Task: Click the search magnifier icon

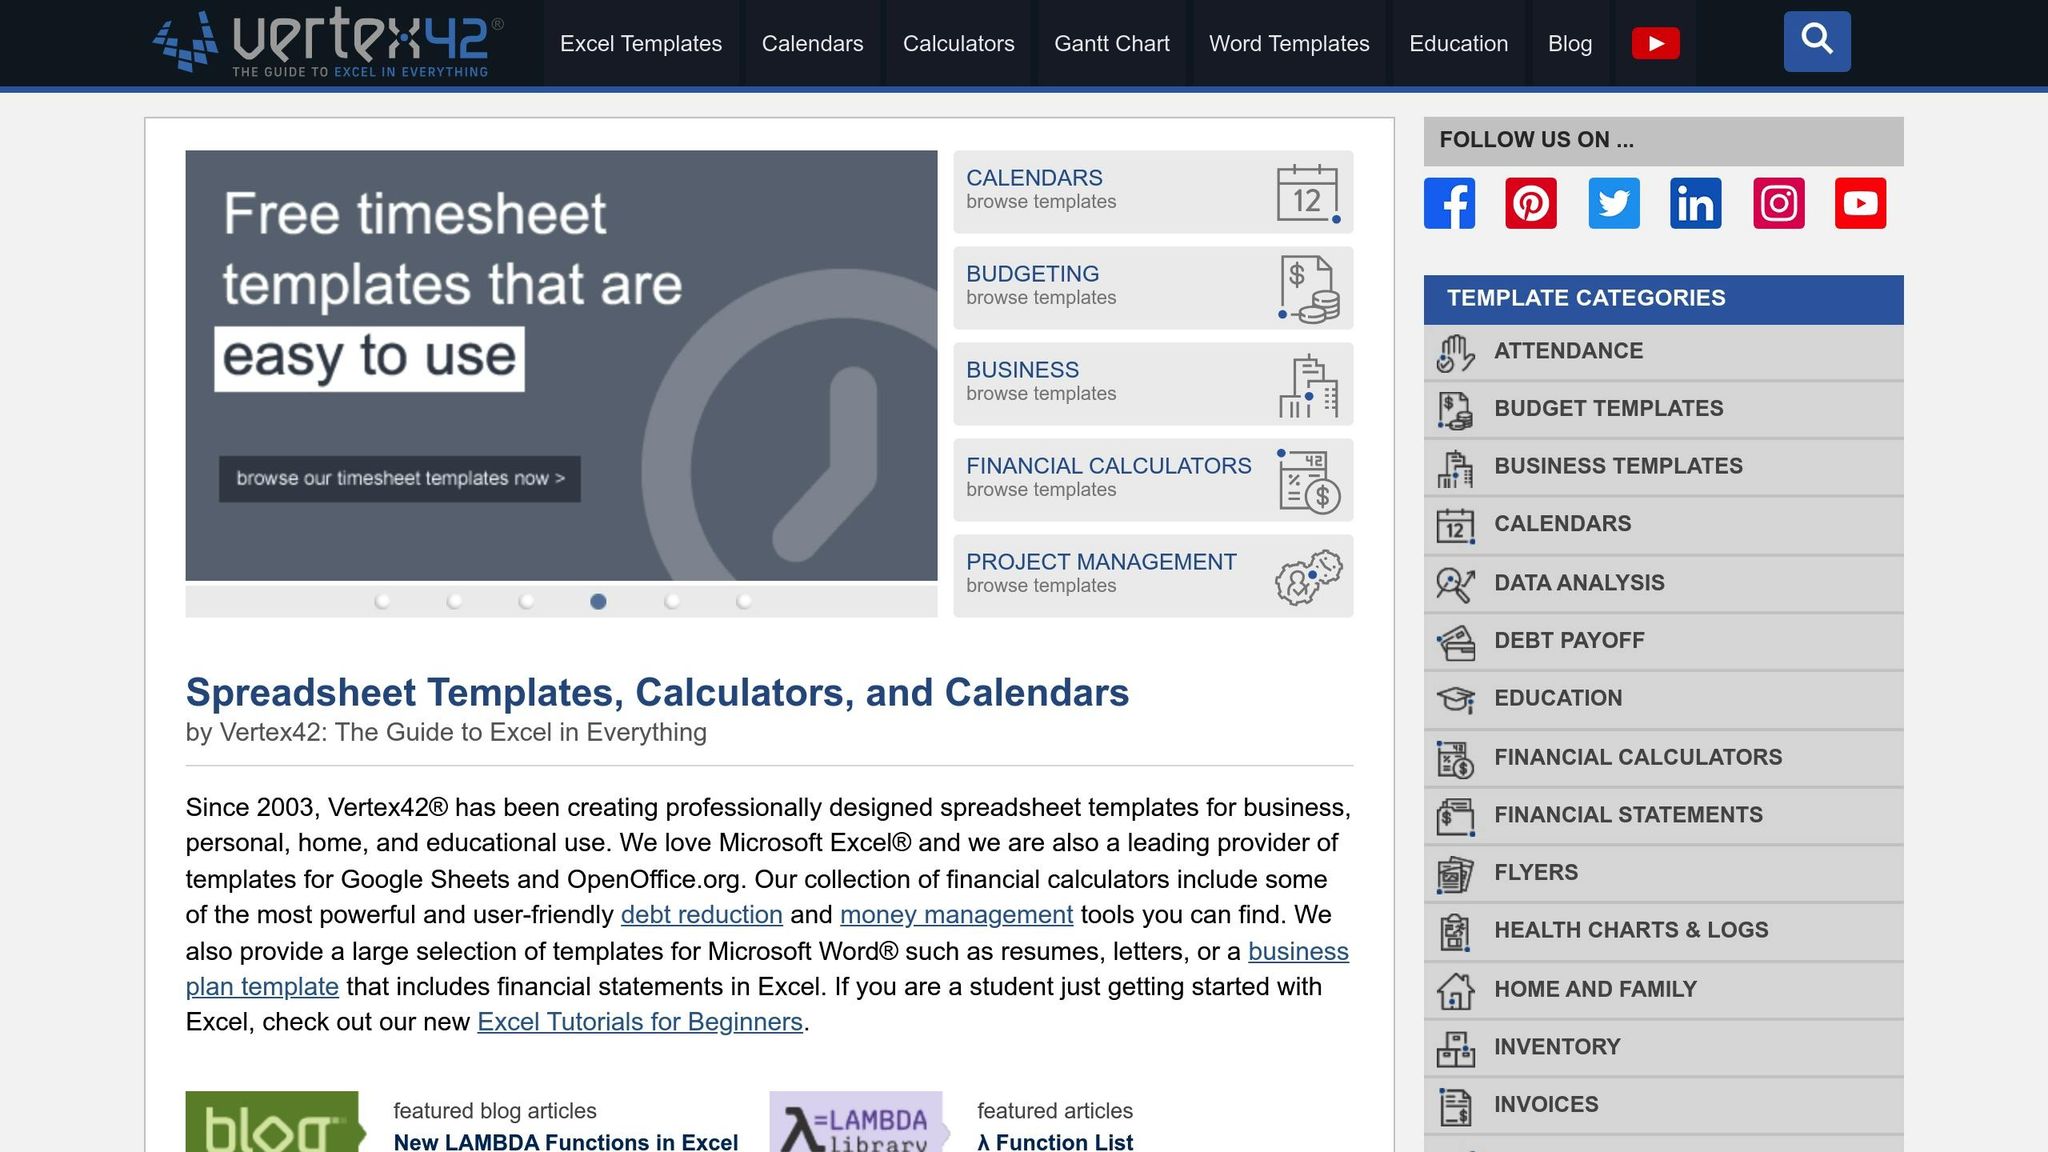Action: click(x=1816, y=41)
